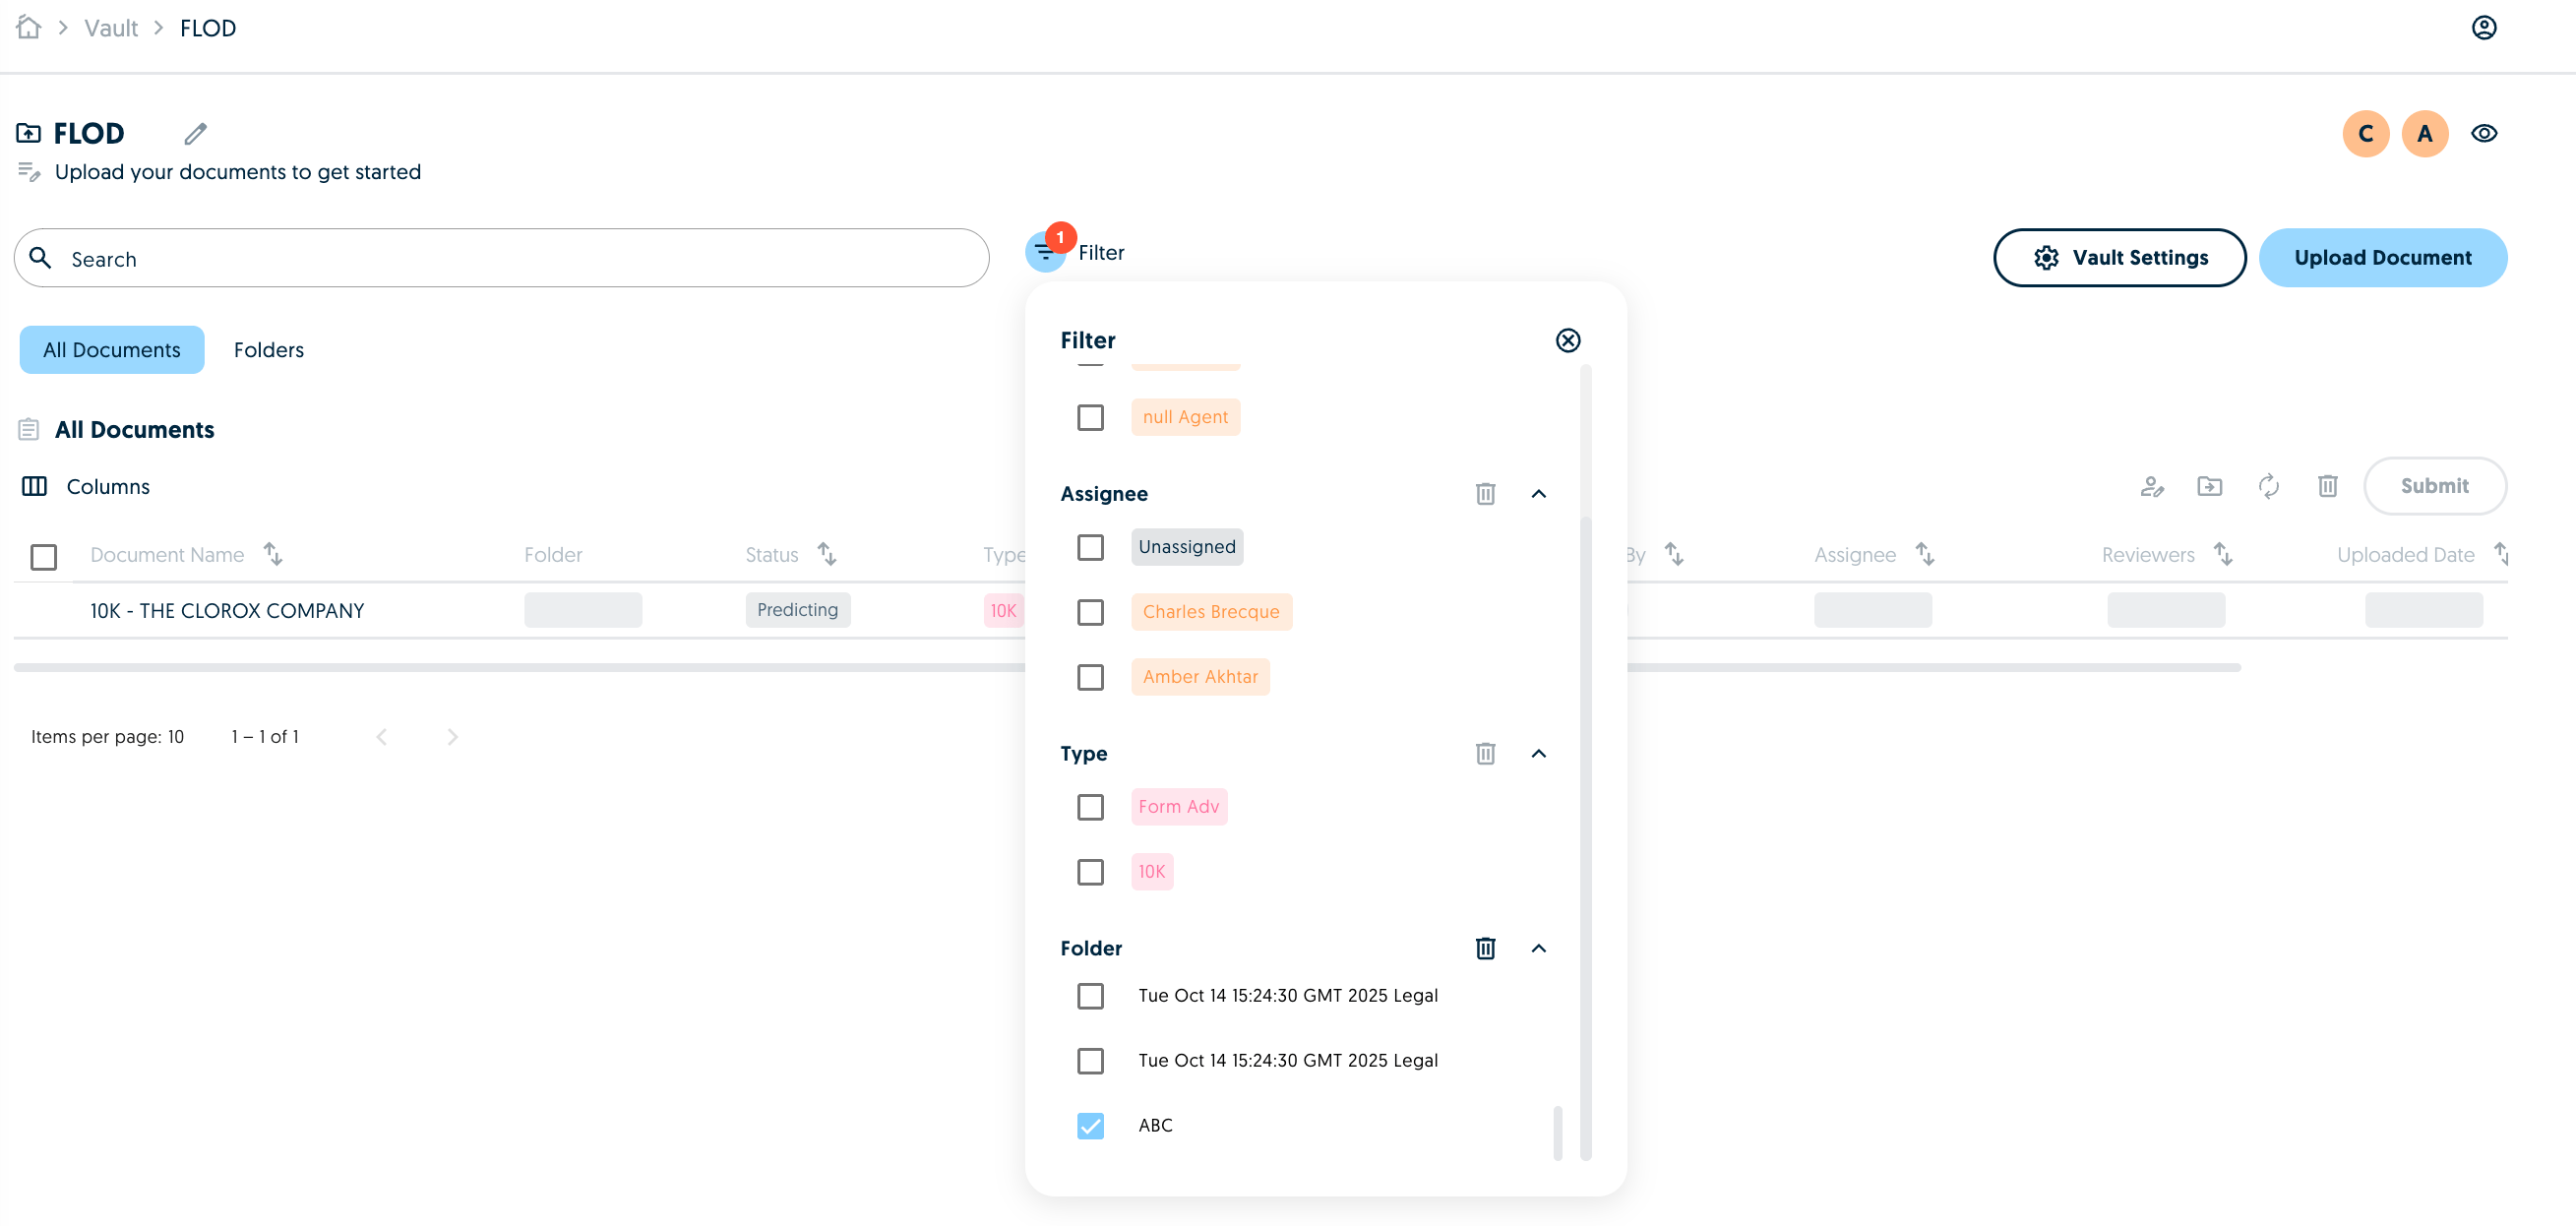
Task: Check the Unassigned assignee checkbox
Action: pyautogui.click(x=1090, y=547)
